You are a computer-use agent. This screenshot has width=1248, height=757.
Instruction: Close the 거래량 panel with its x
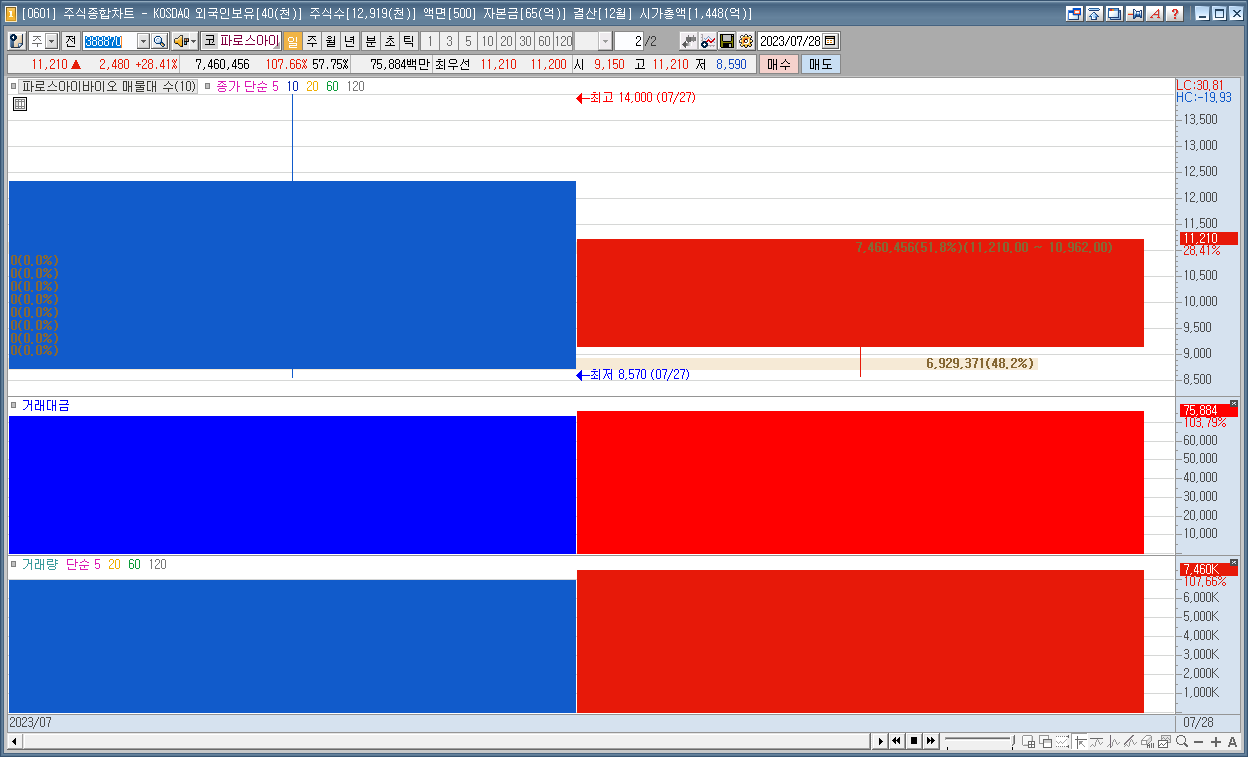[x=1233, y=563]
